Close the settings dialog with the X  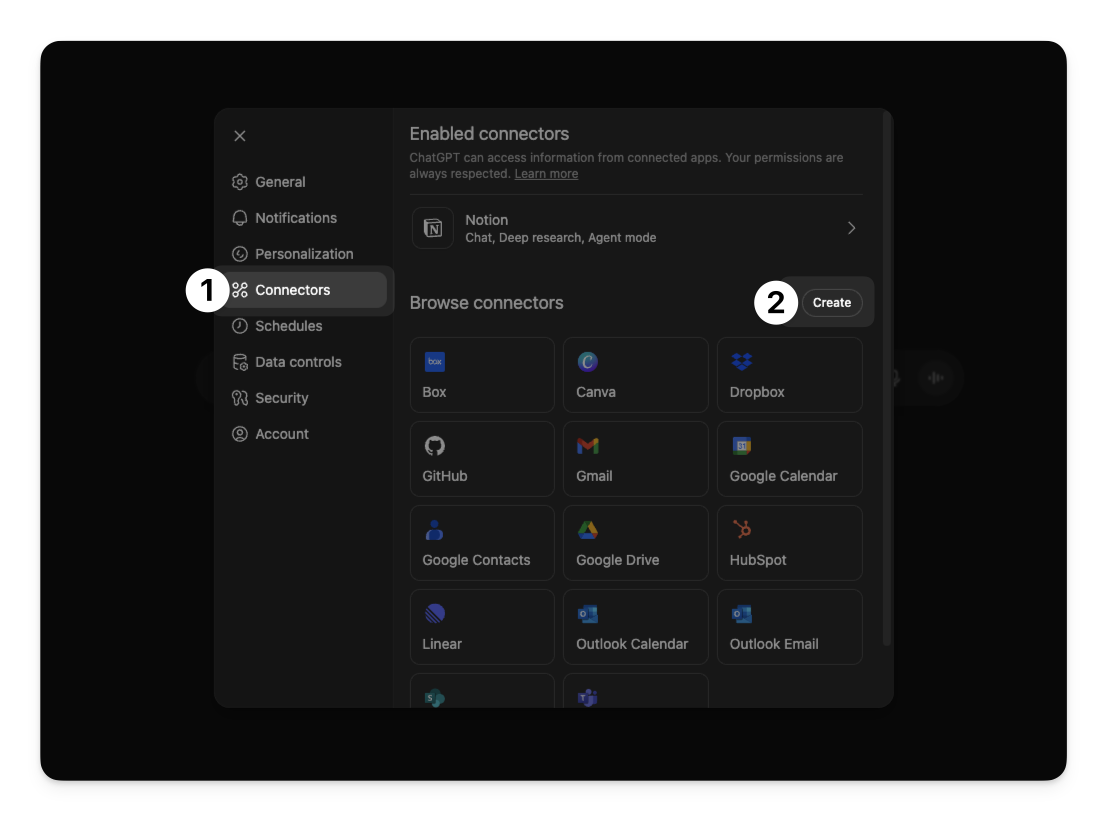click(x=240, y=136)
